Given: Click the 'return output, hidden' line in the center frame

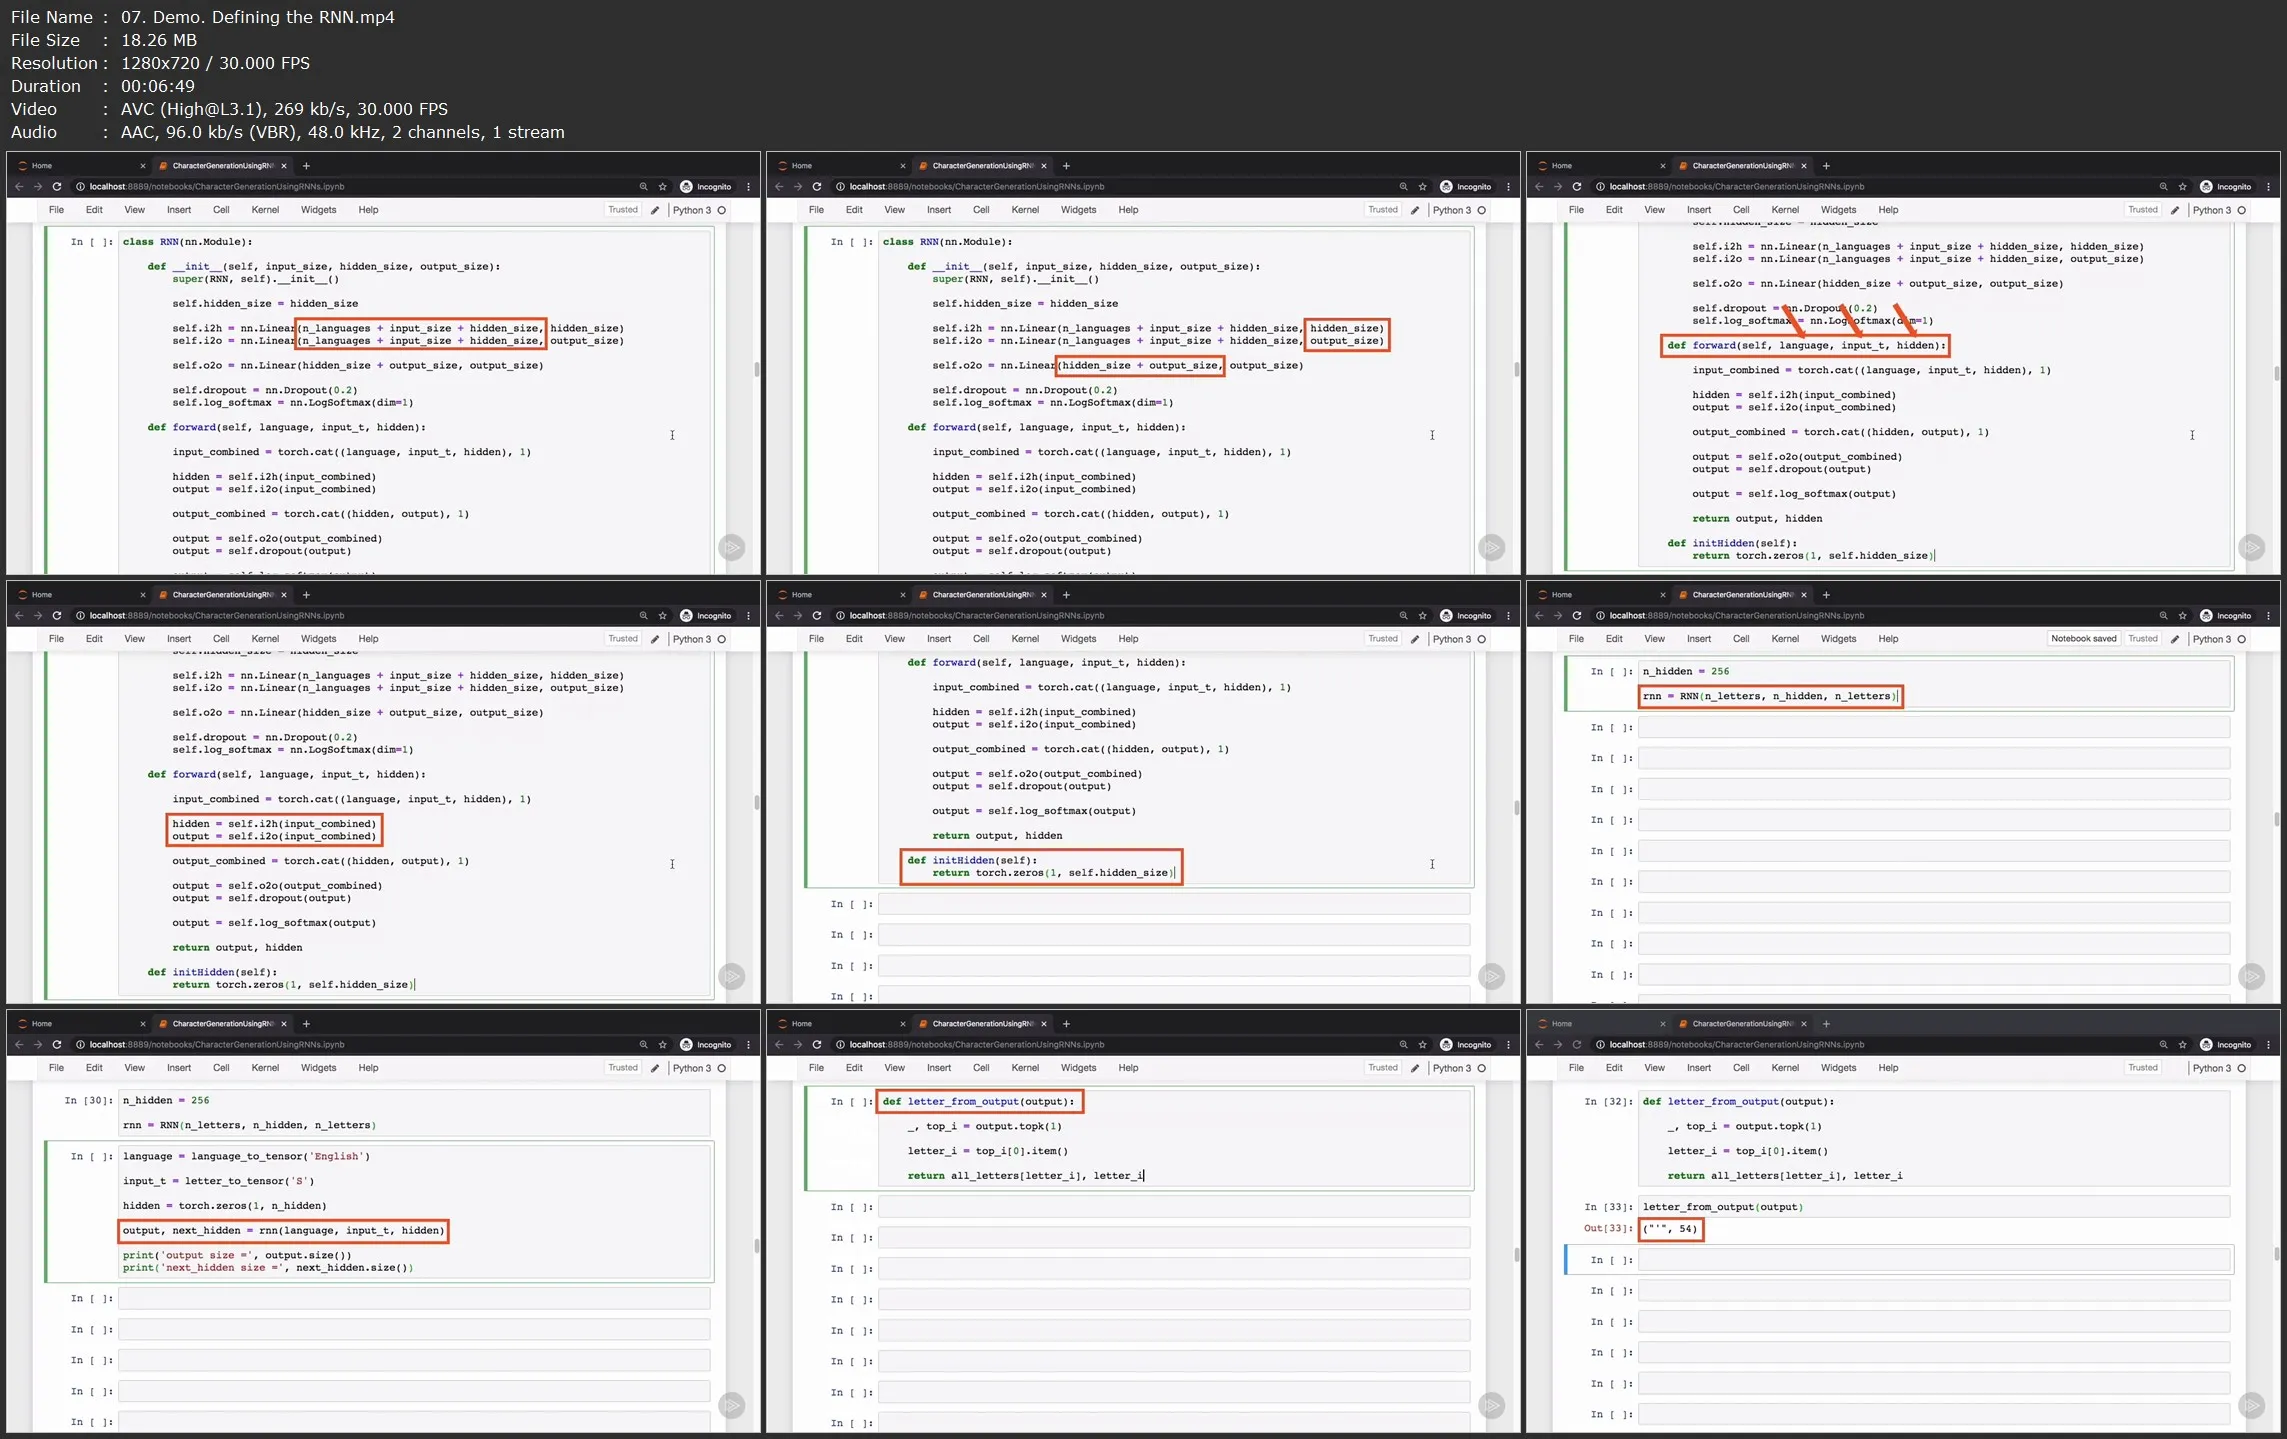Looking at the screenshot, I should click(997, 836).
